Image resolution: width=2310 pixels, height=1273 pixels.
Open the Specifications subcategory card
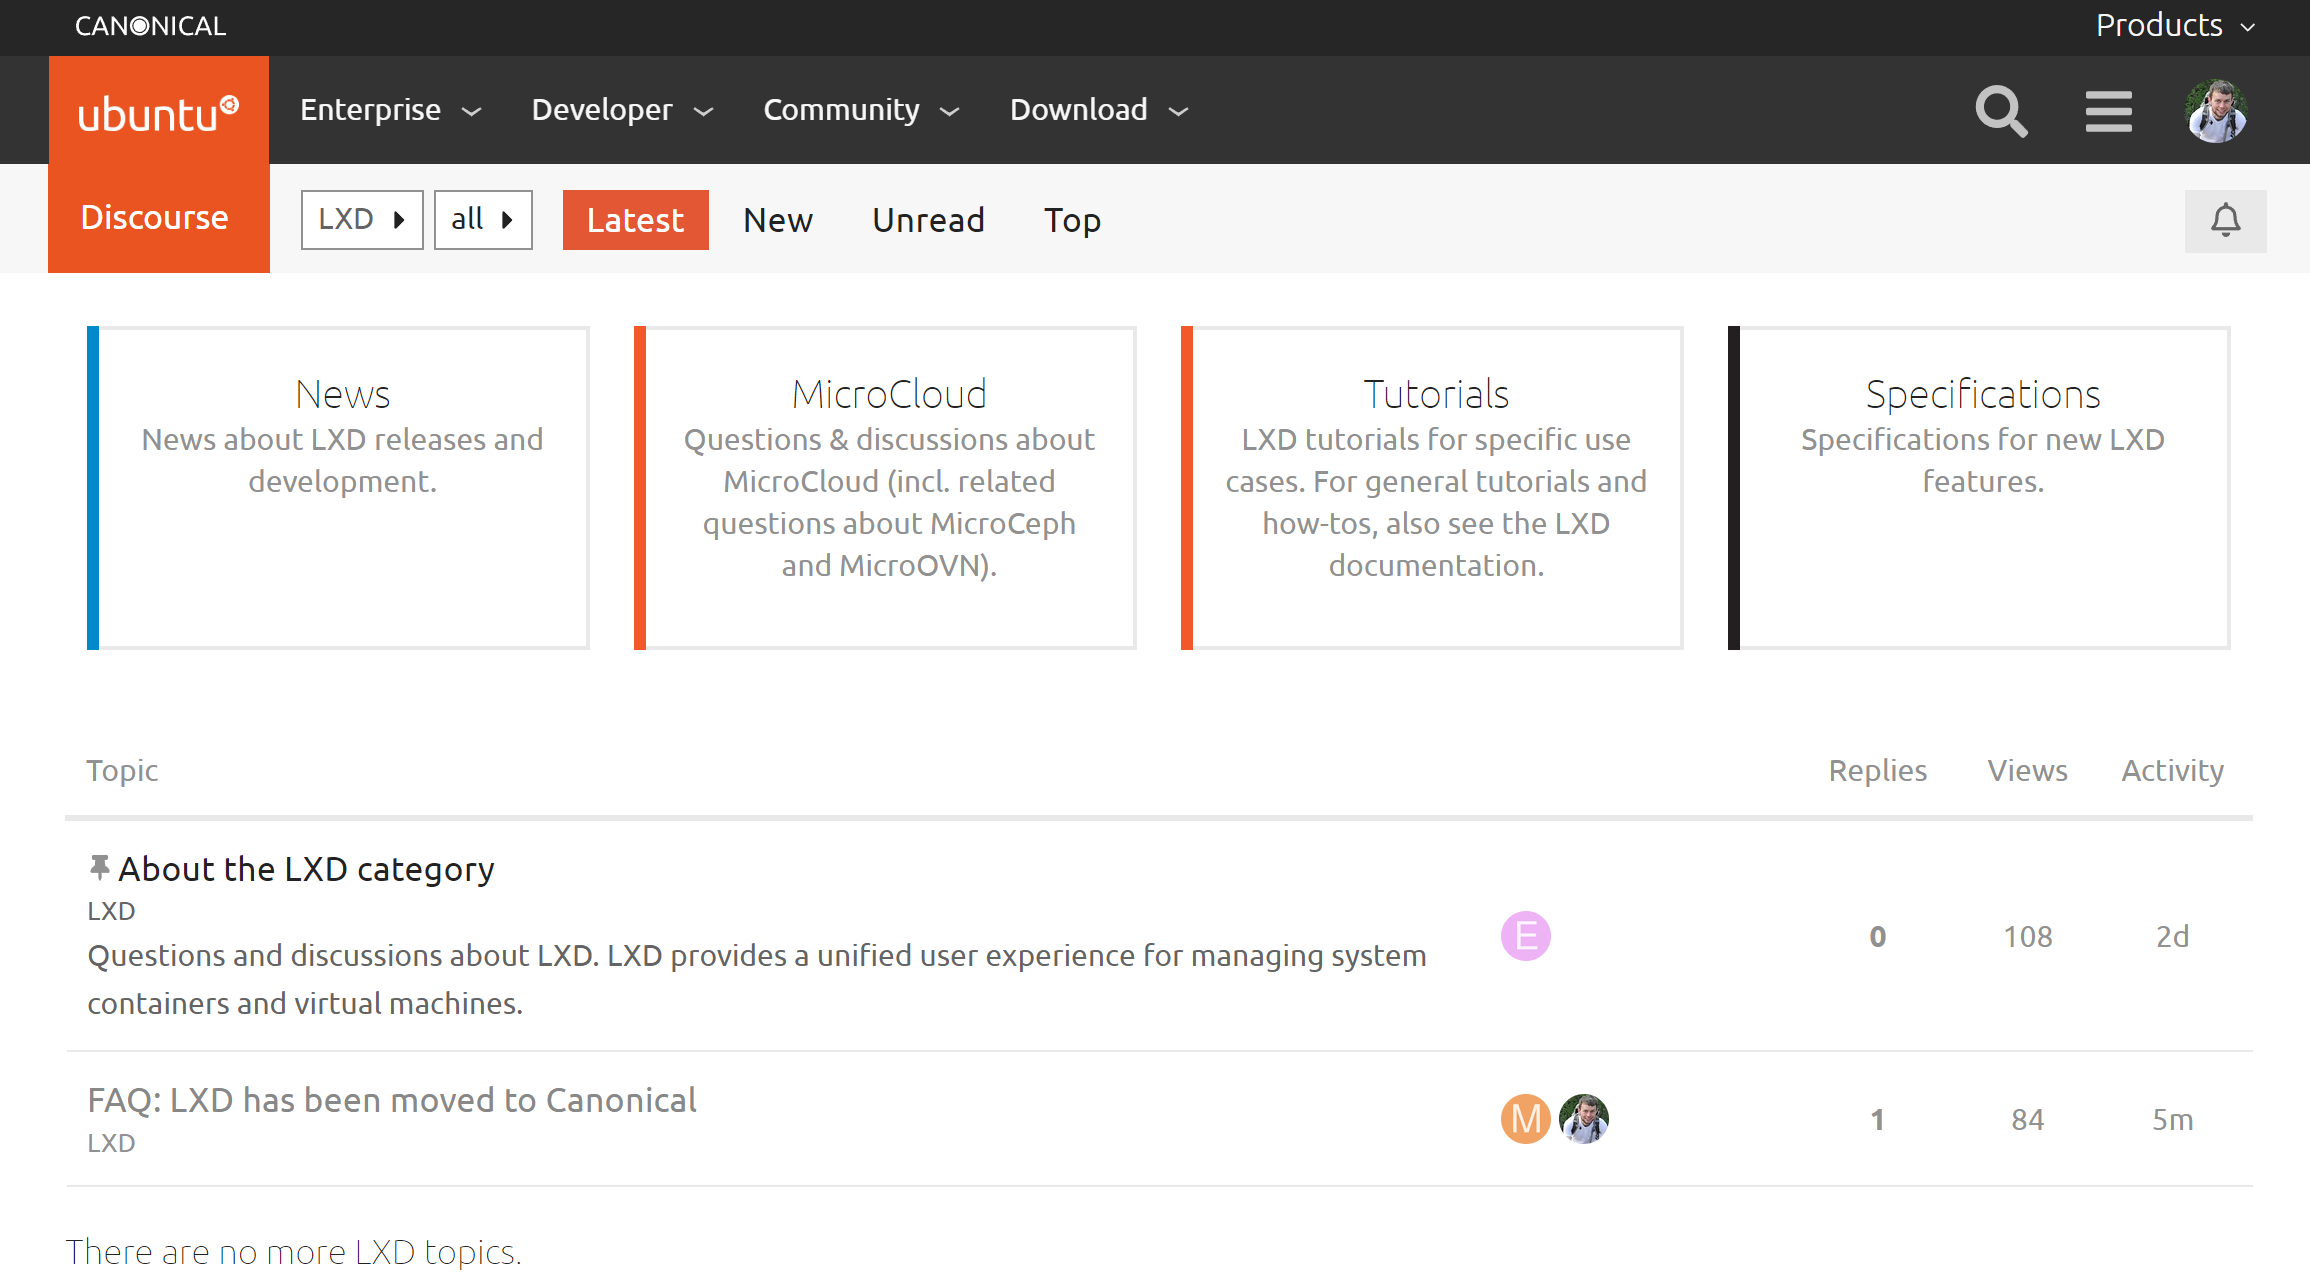tap(1979, 488)
